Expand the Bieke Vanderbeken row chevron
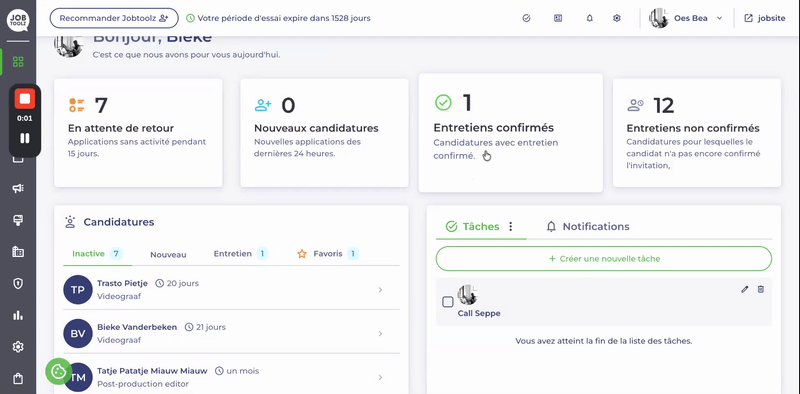Image resolution: width=800 pixels, height=394 pixels. point(380,334)
